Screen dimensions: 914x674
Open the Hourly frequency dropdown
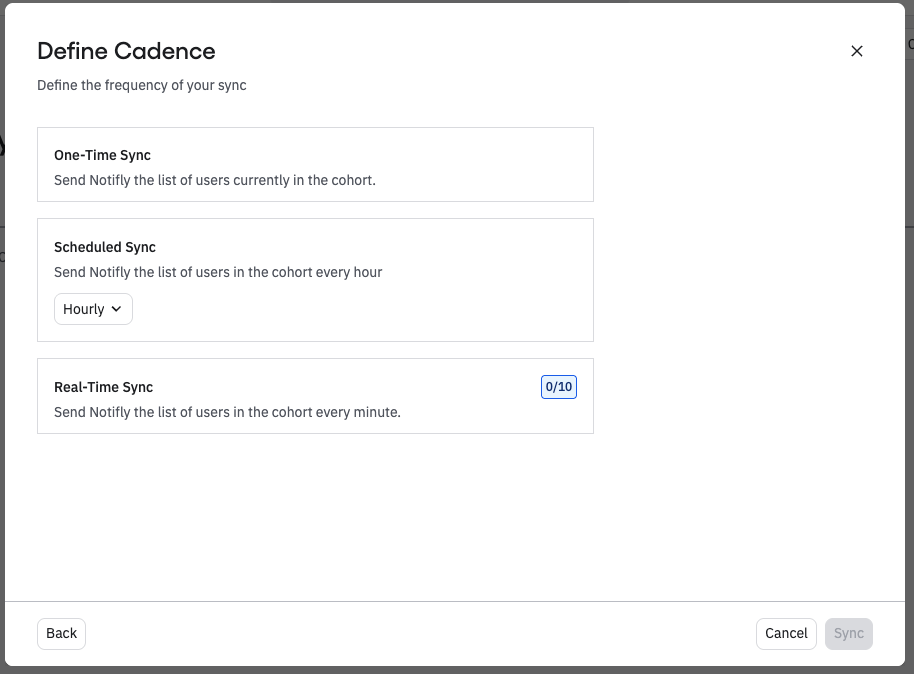[93, 310]
